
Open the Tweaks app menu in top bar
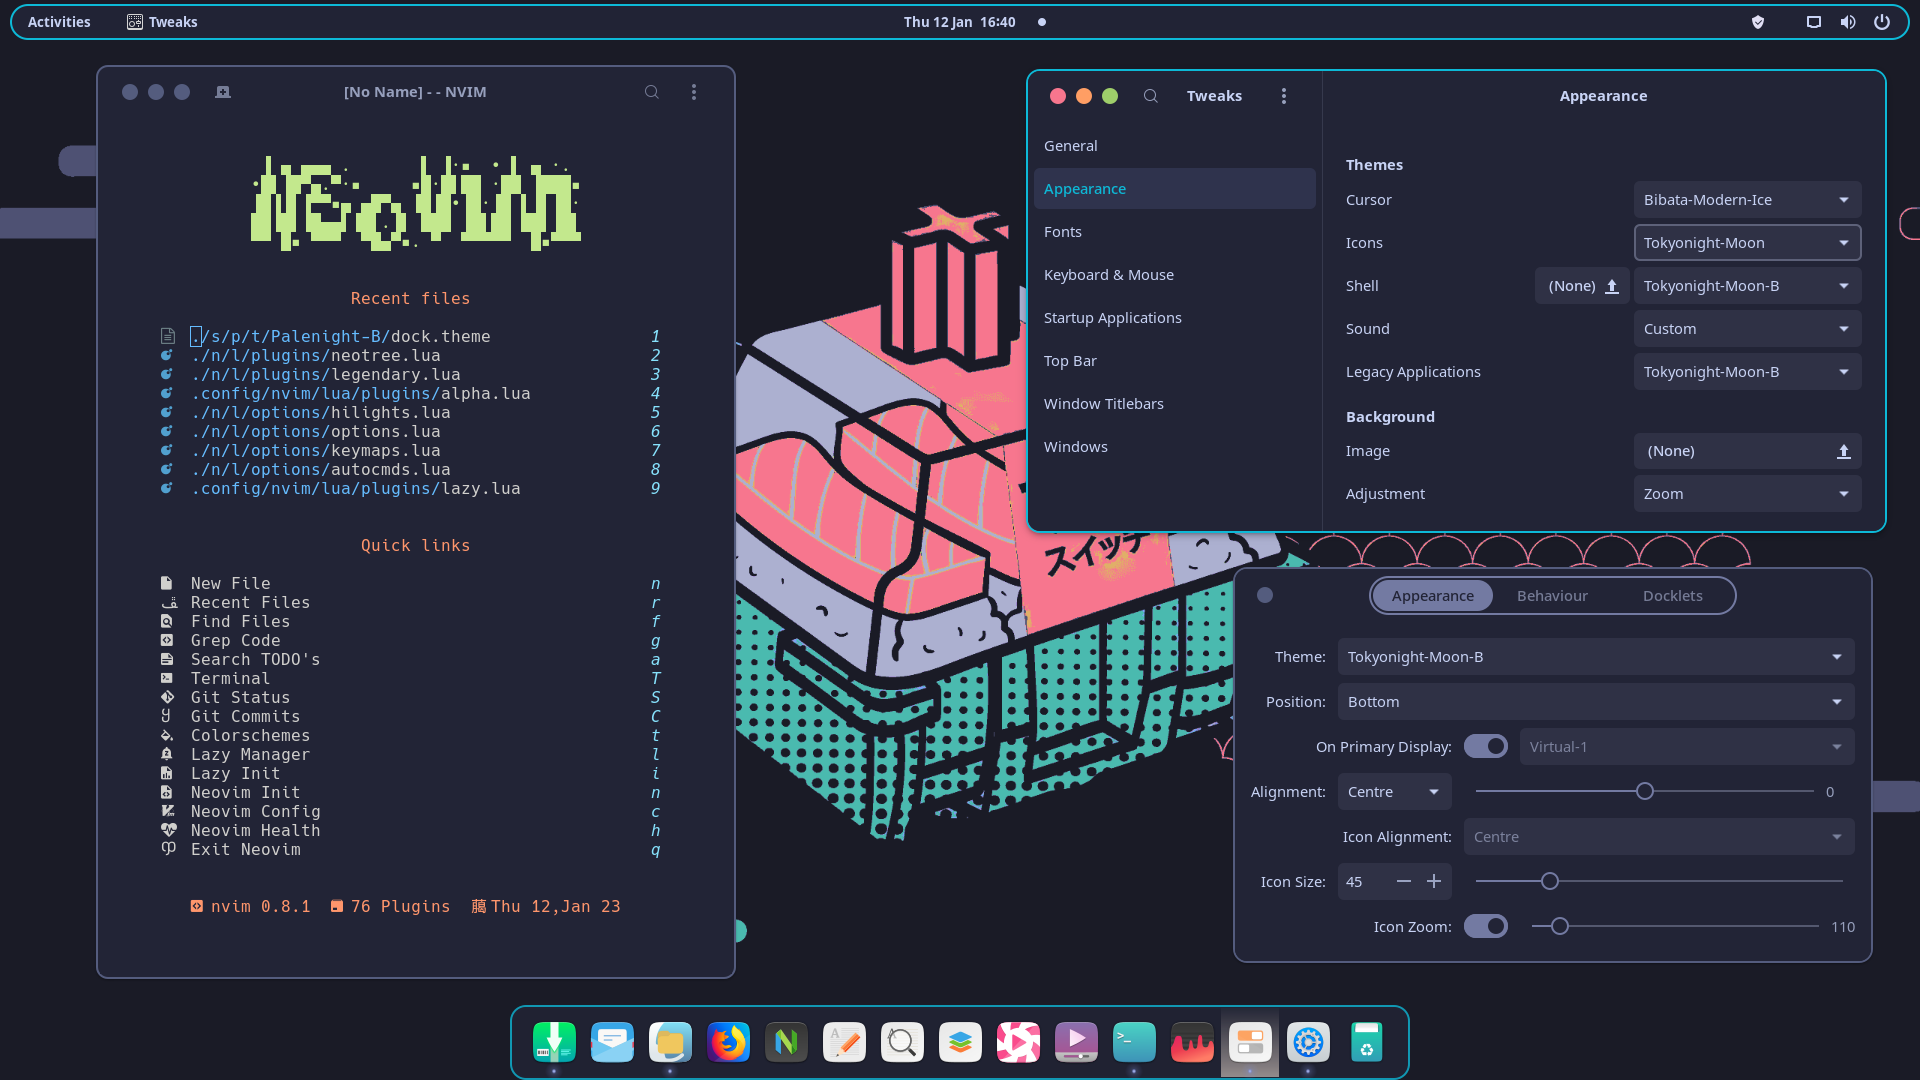[x=162, y=22]
